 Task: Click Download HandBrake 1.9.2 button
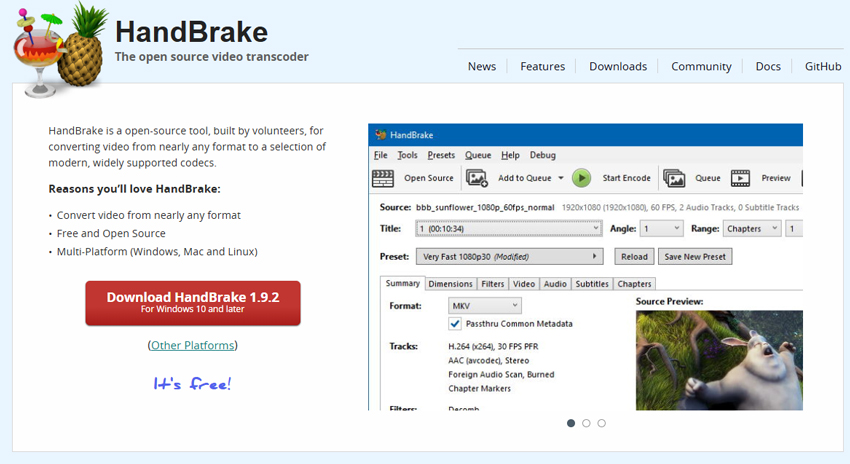coord(193,303)
